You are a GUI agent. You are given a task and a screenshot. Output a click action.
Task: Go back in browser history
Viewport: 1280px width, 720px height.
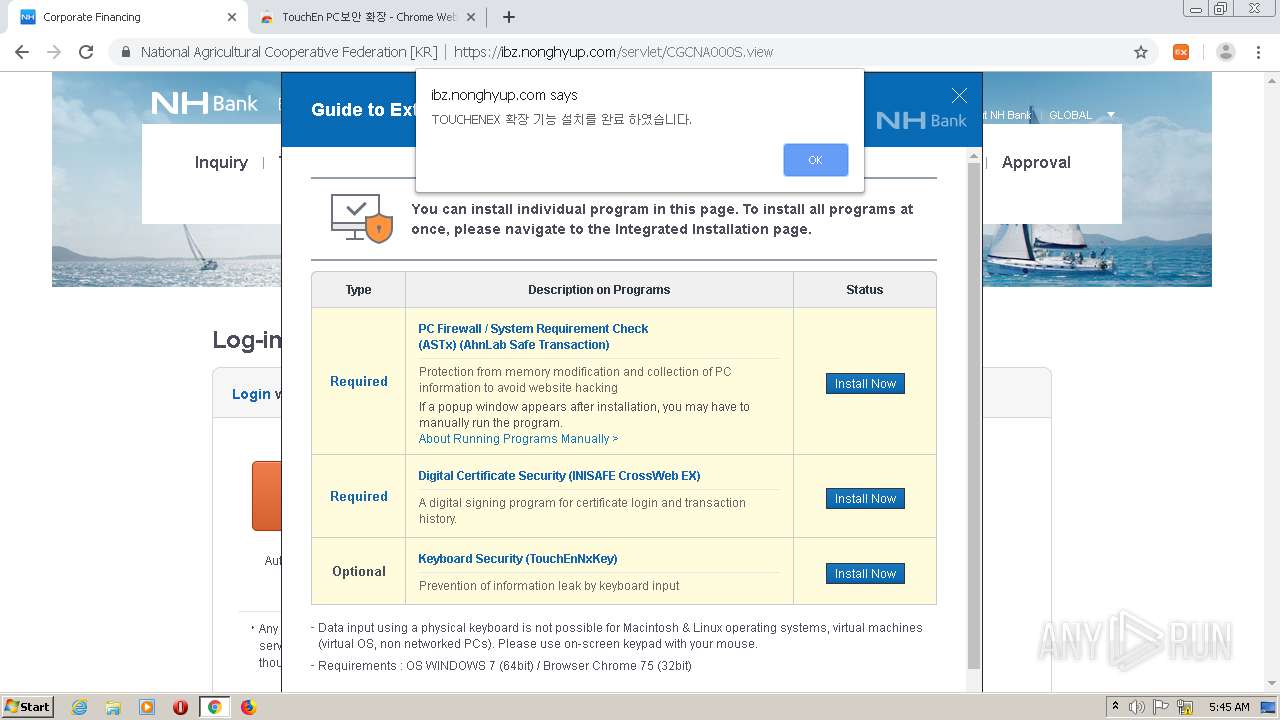tap(22, 52)
